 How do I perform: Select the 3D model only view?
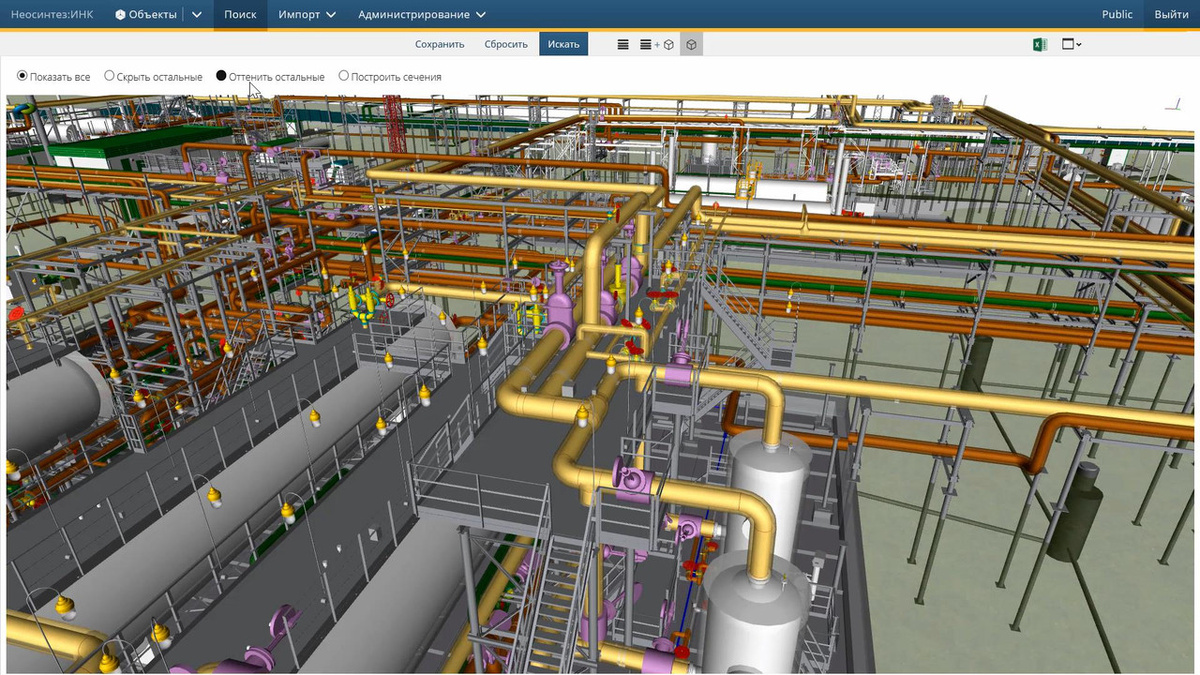point(691,44)
